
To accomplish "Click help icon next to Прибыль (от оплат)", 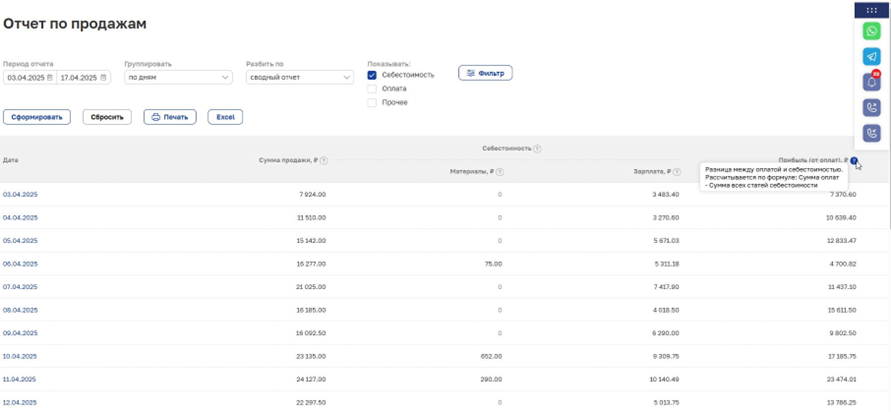I will pyautogui.click(x=854, y=161).
